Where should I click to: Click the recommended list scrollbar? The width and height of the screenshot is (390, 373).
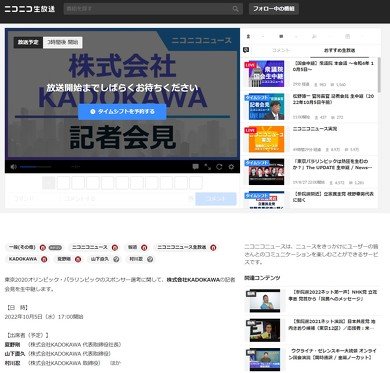[x=379, y=76]
